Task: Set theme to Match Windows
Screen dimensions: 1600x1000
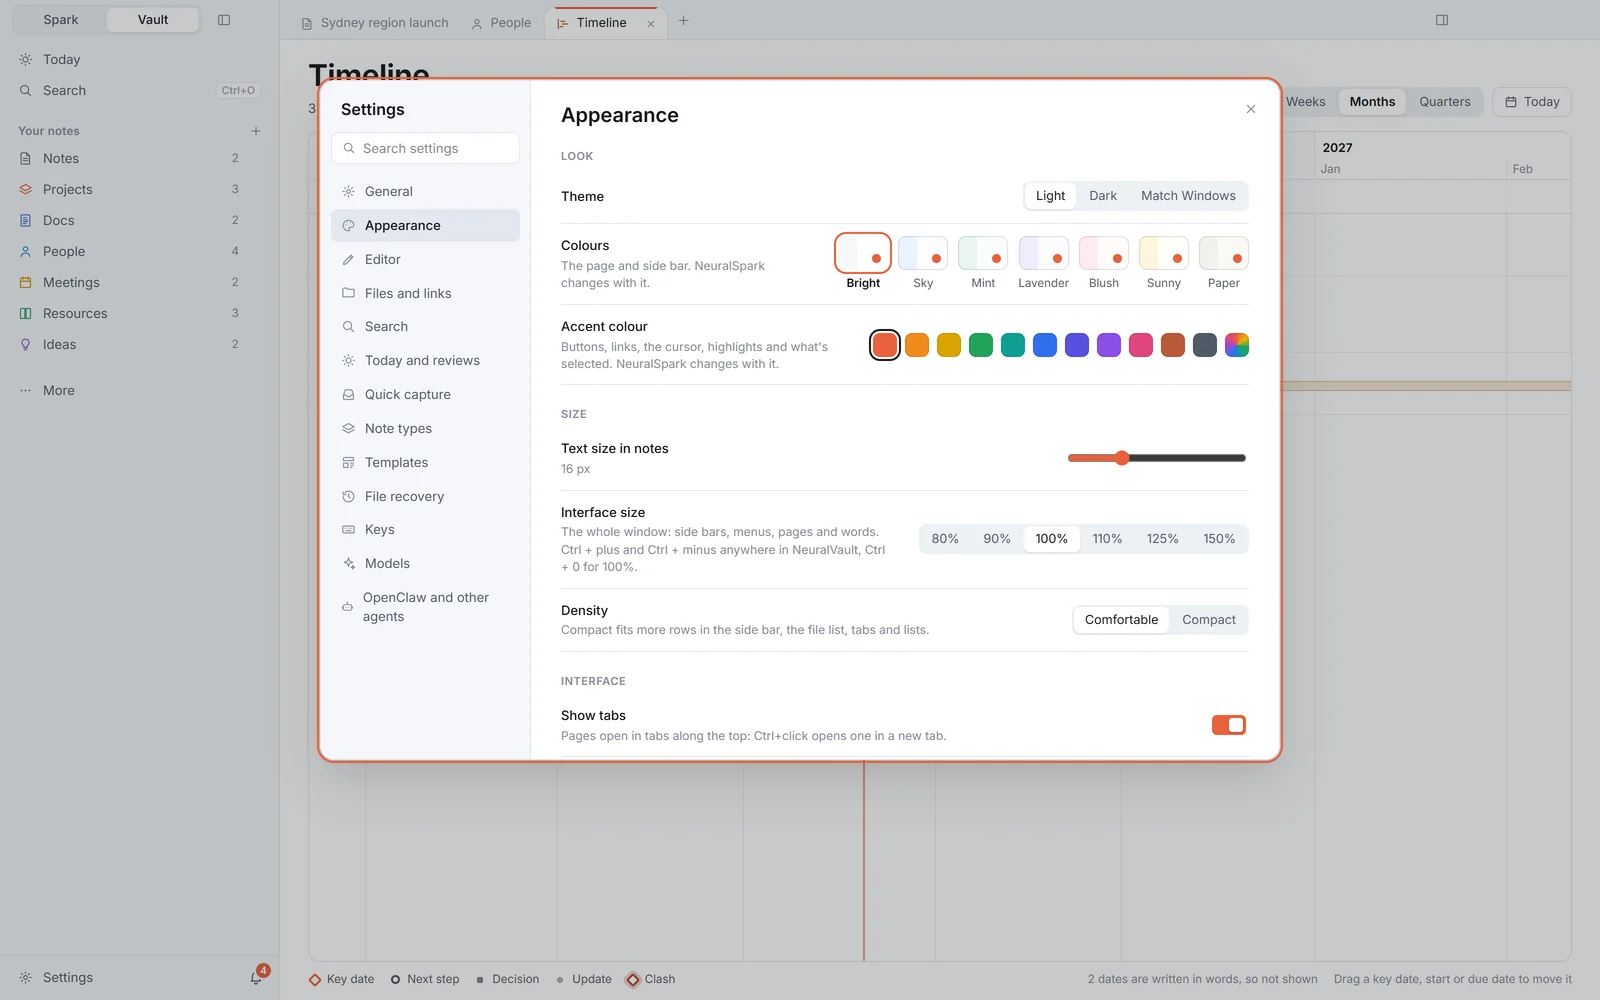Action: (x=1188, y=196)
